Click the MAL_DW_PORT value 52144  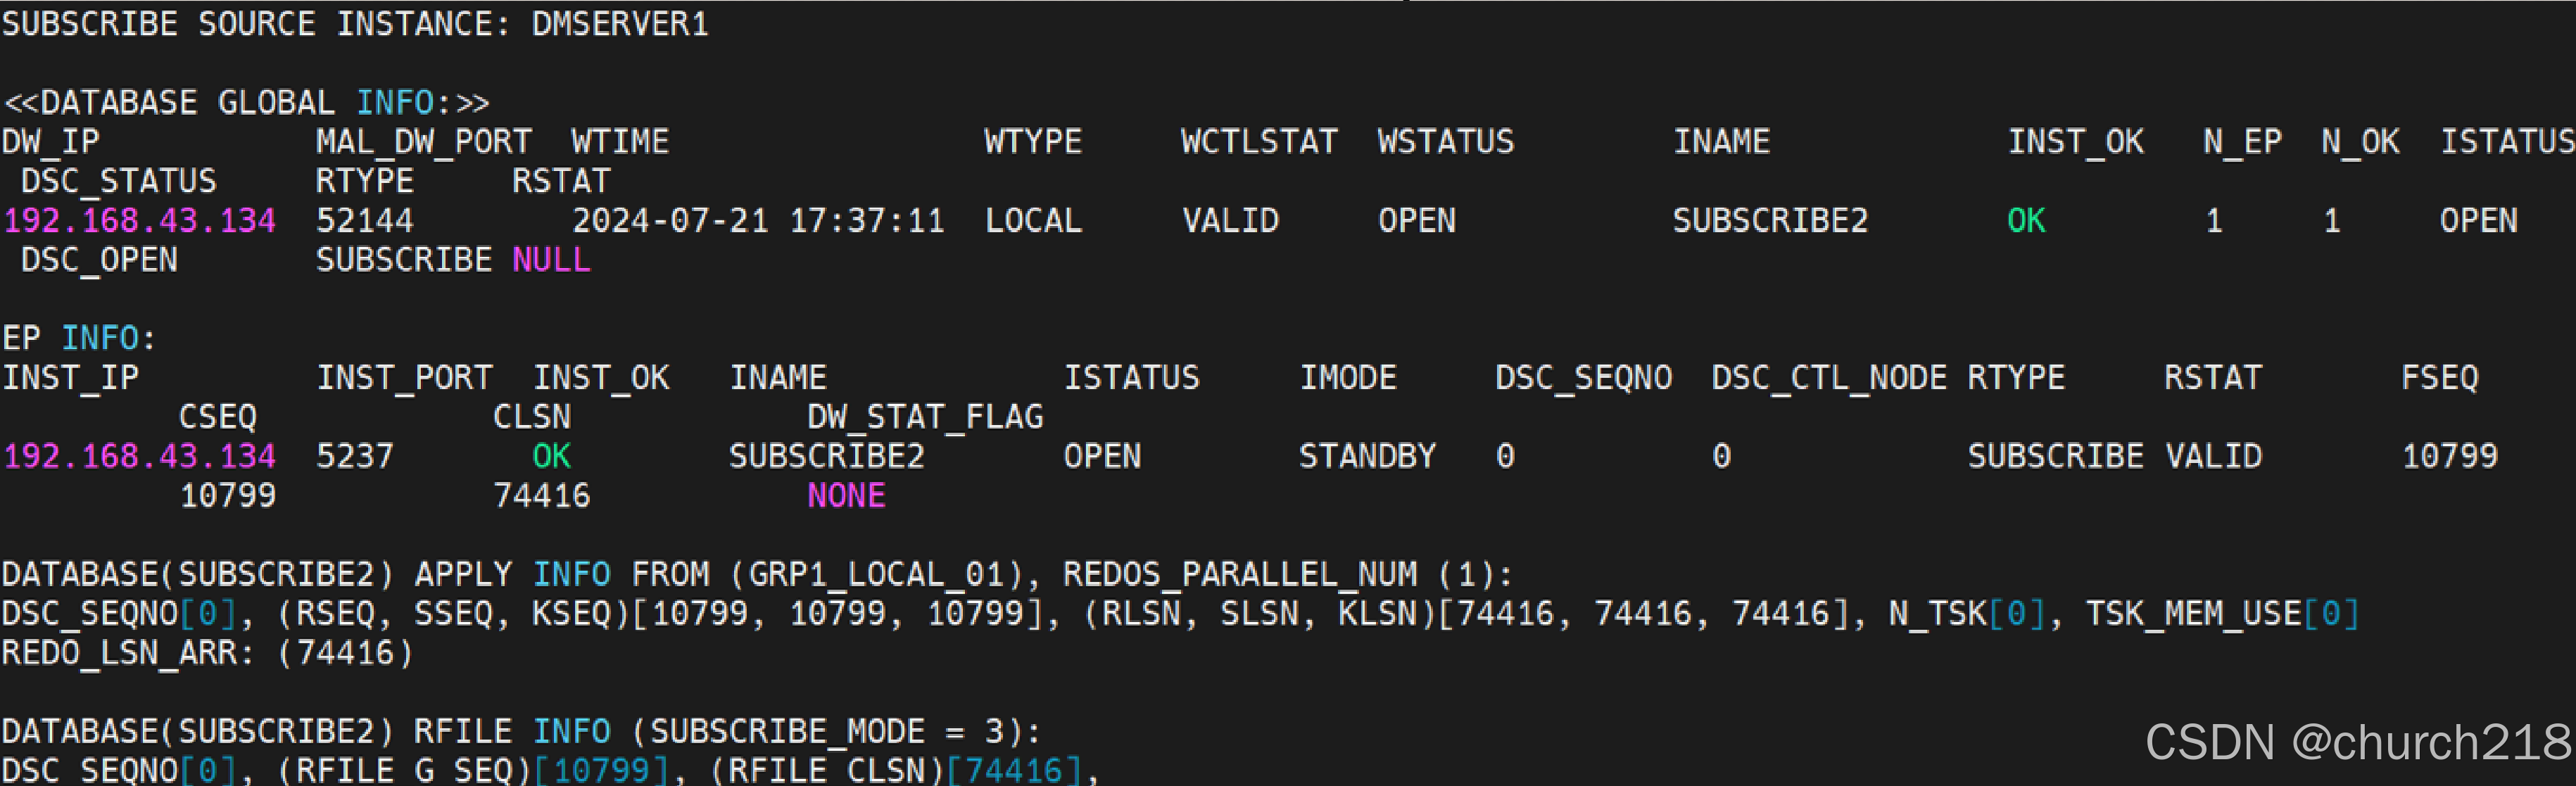click(364, 221)
